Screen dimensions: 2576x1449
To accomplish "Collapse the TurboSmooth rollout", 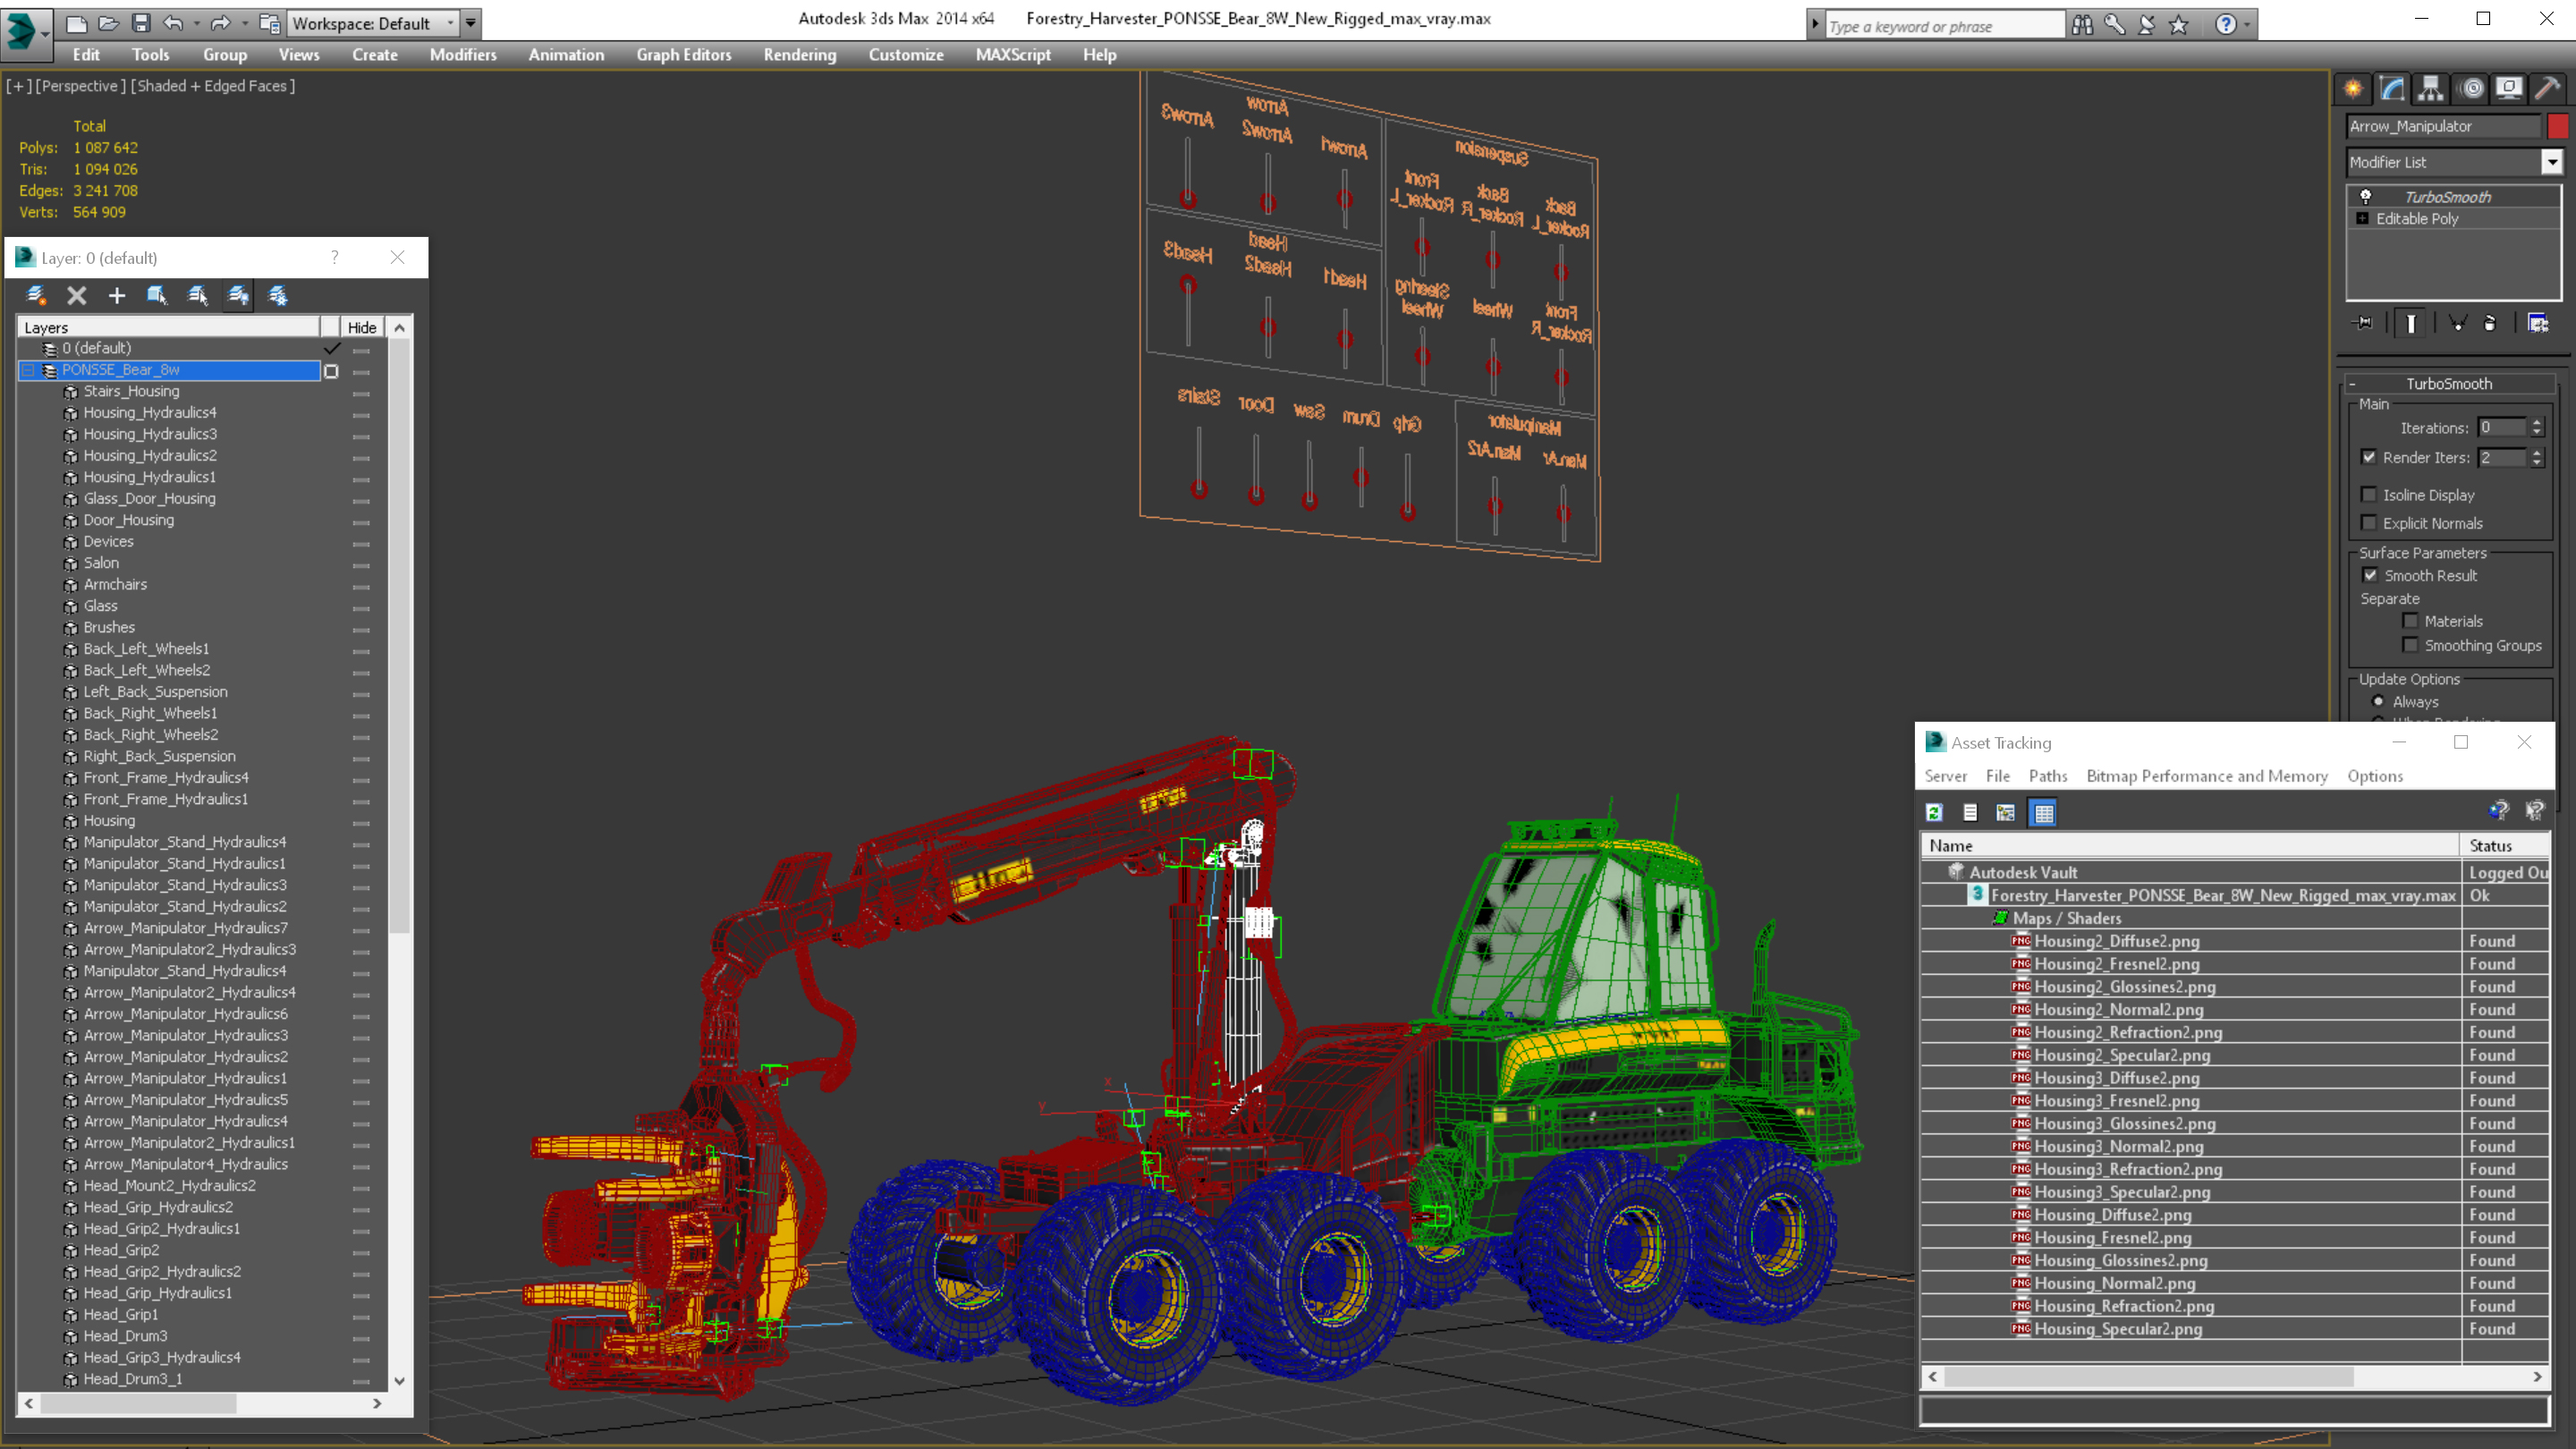I will click(2353, 384).
